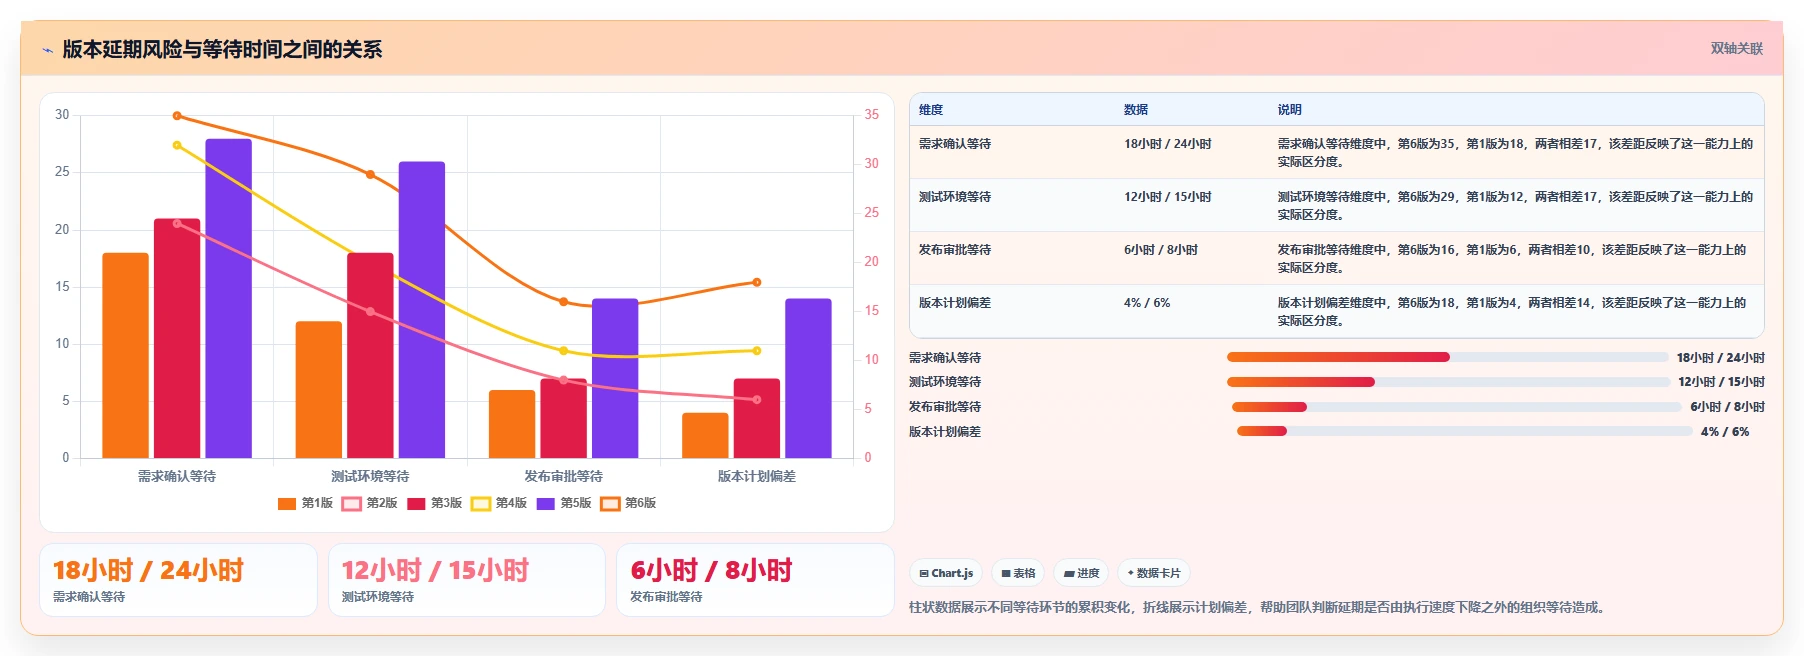Click the 6小时 / 8小时 table cell
This screenshot has height=656, width=1804.
coord(1161,250)
